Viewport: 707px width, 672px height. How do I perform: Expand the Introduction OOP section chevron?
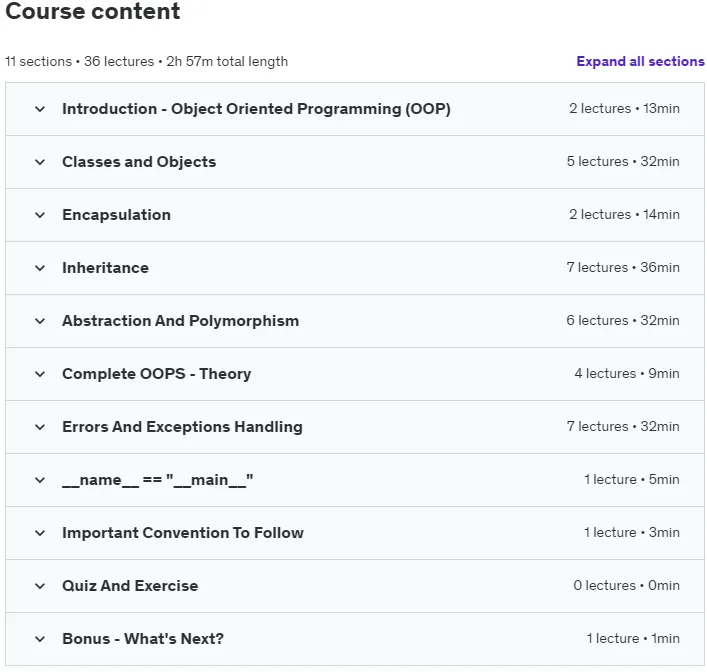point(40,109)
